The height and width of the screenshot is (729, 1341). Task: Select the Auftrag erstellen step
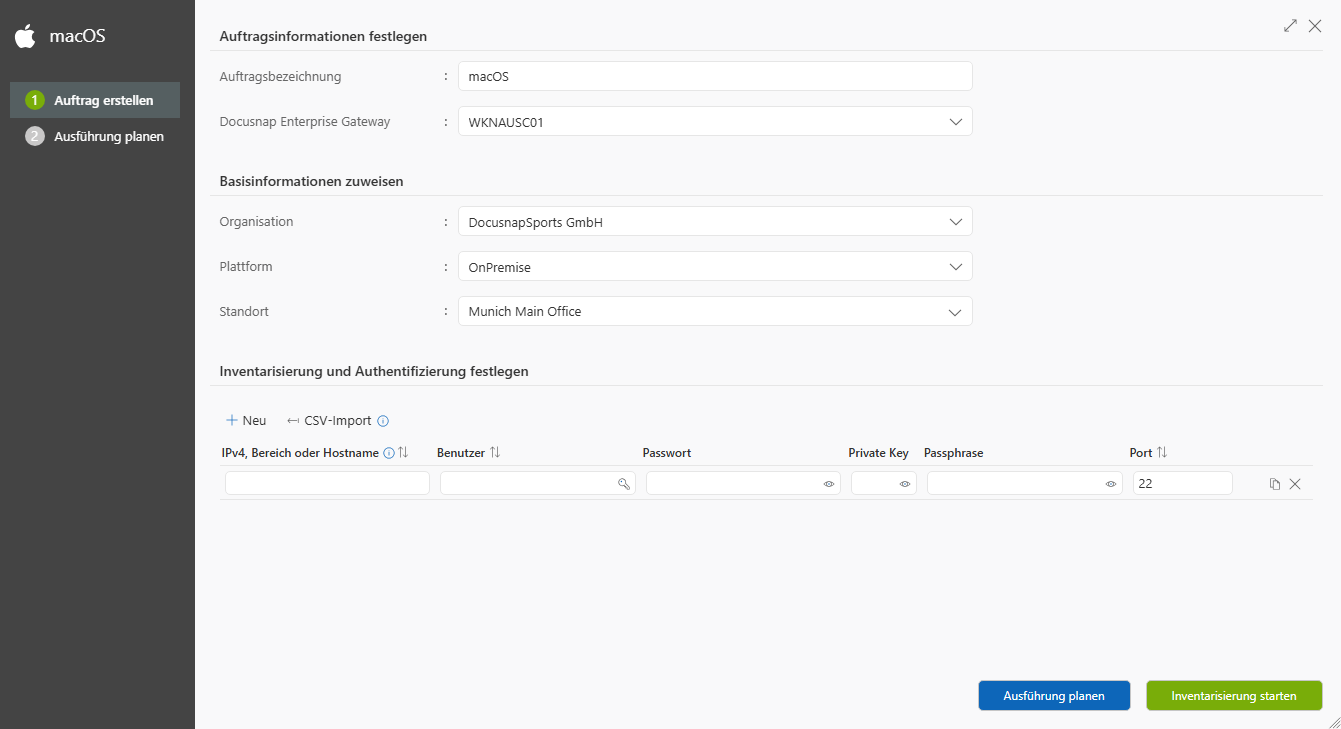pyautogui.click(x=95, y=100)
